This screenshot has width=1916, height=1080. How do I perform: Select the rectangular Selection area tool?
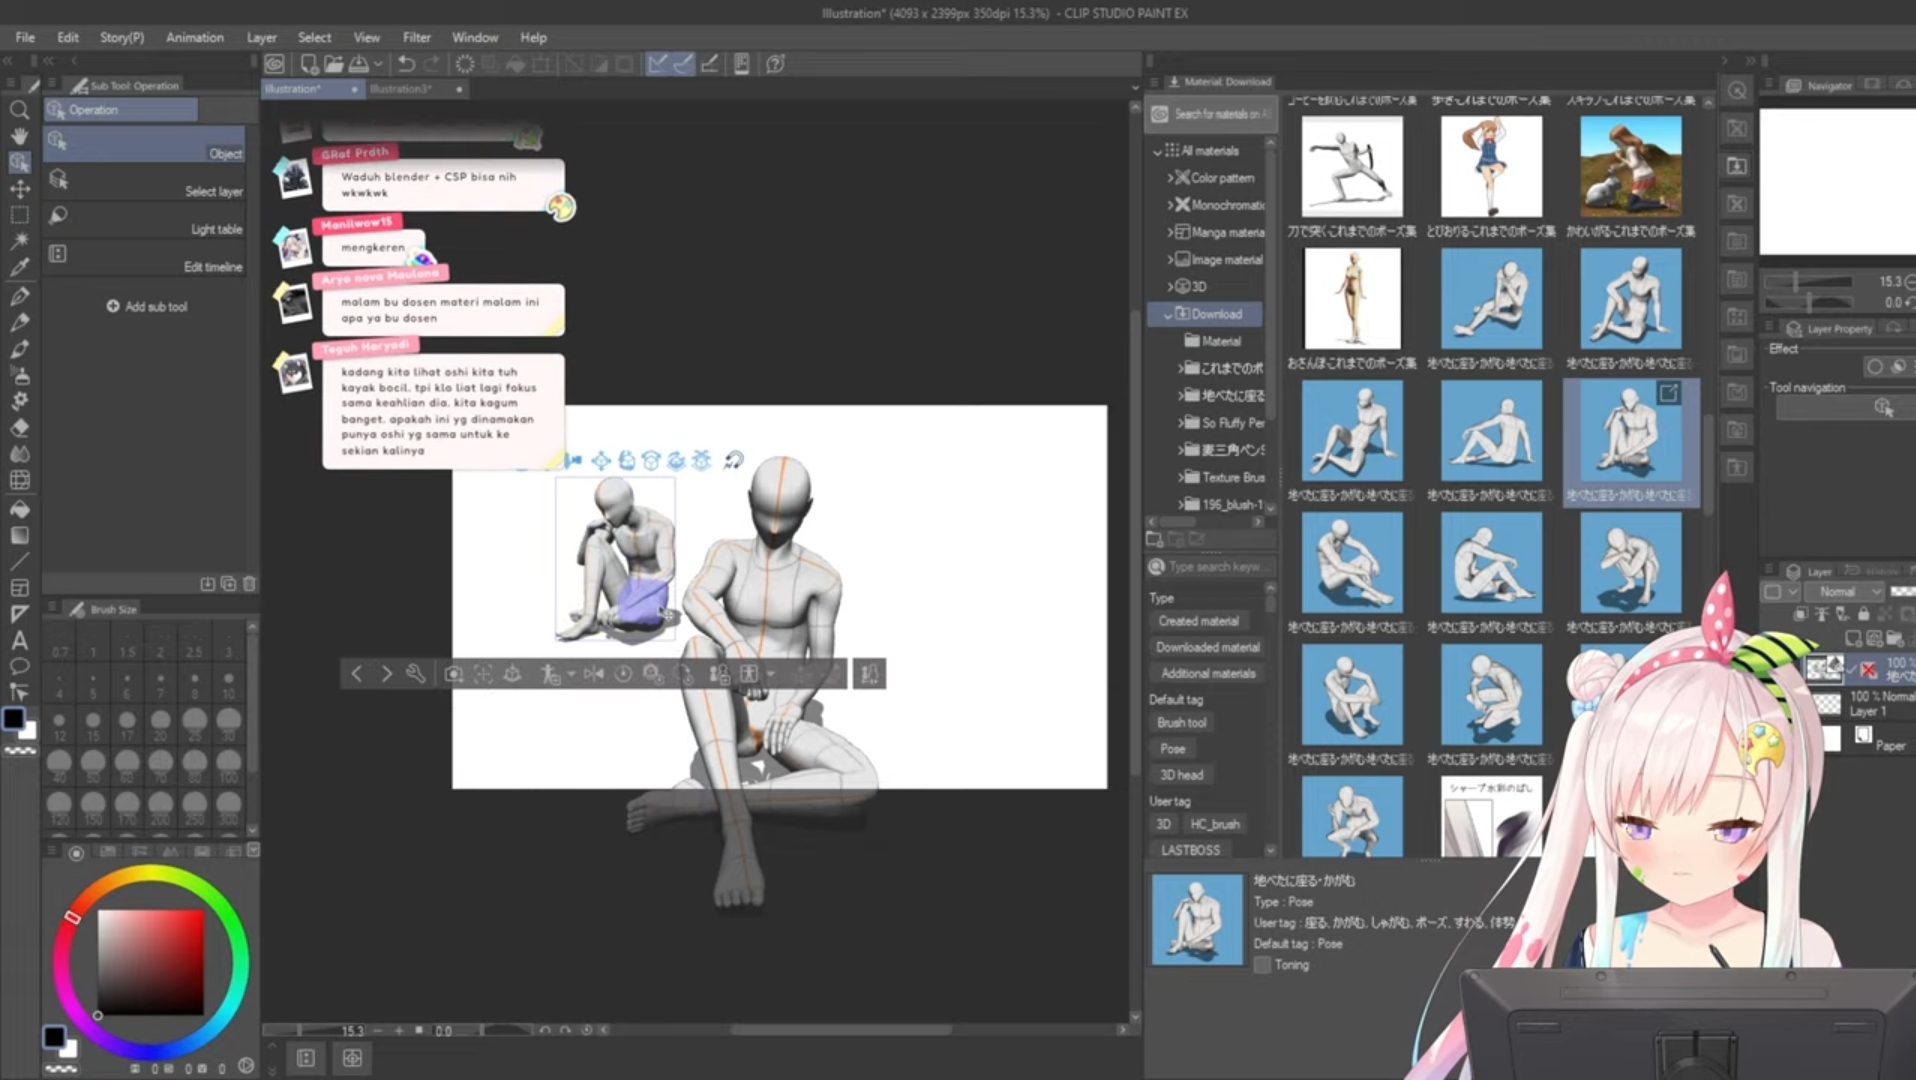tap(19, 215)
